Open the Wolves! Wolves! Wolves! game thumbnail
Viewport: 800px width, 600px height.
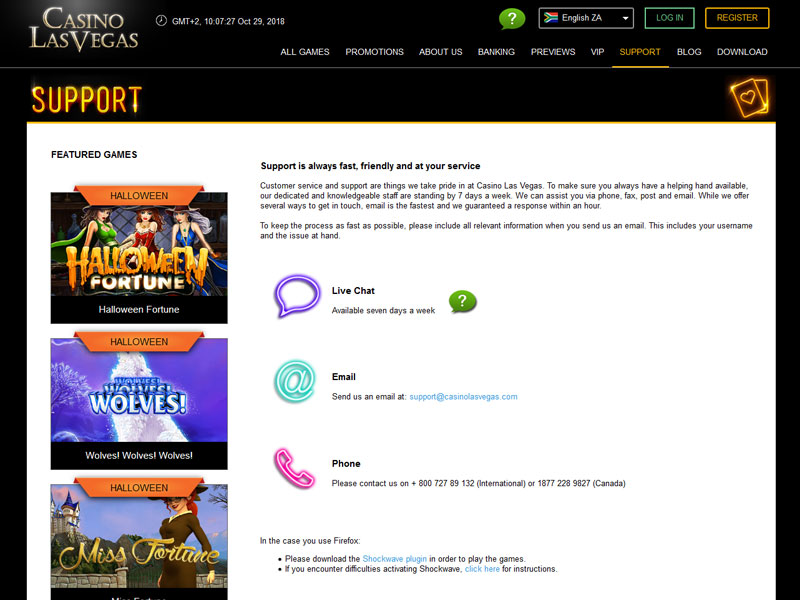tap(139, 390)
